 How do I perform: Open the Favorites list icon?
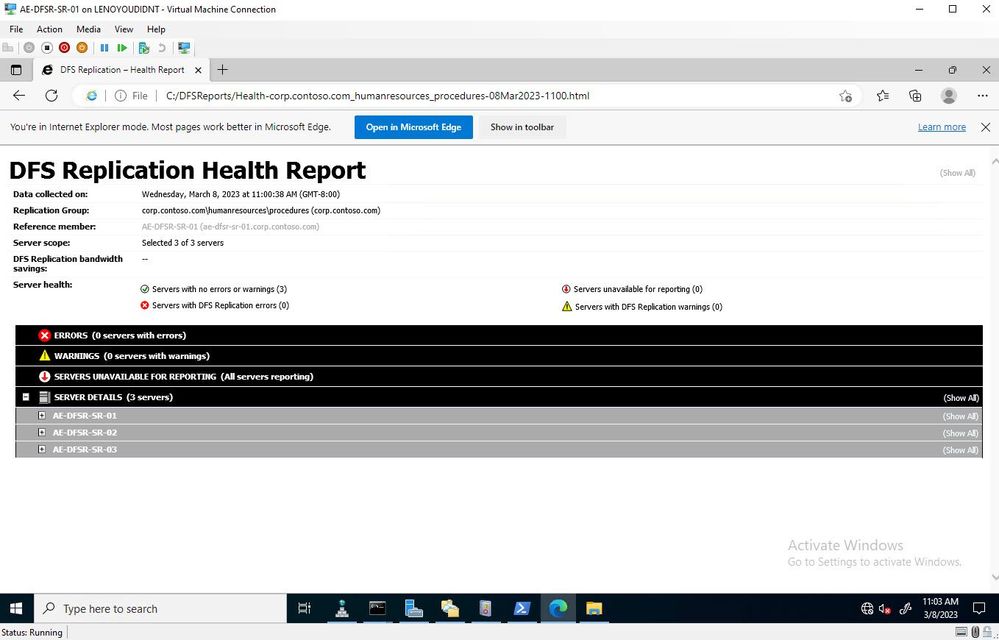point(882,96)
